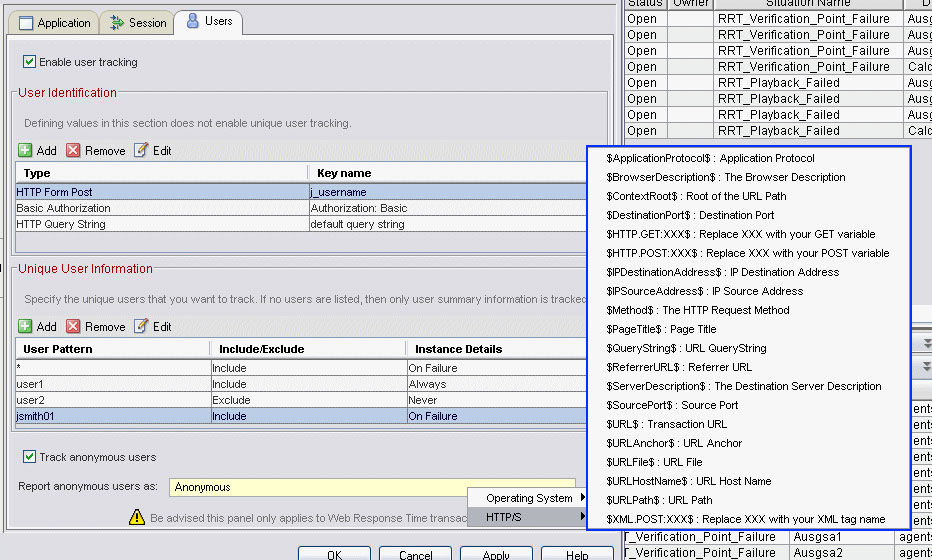Select Basic Authorization row
932x560 pixels.
301,208
